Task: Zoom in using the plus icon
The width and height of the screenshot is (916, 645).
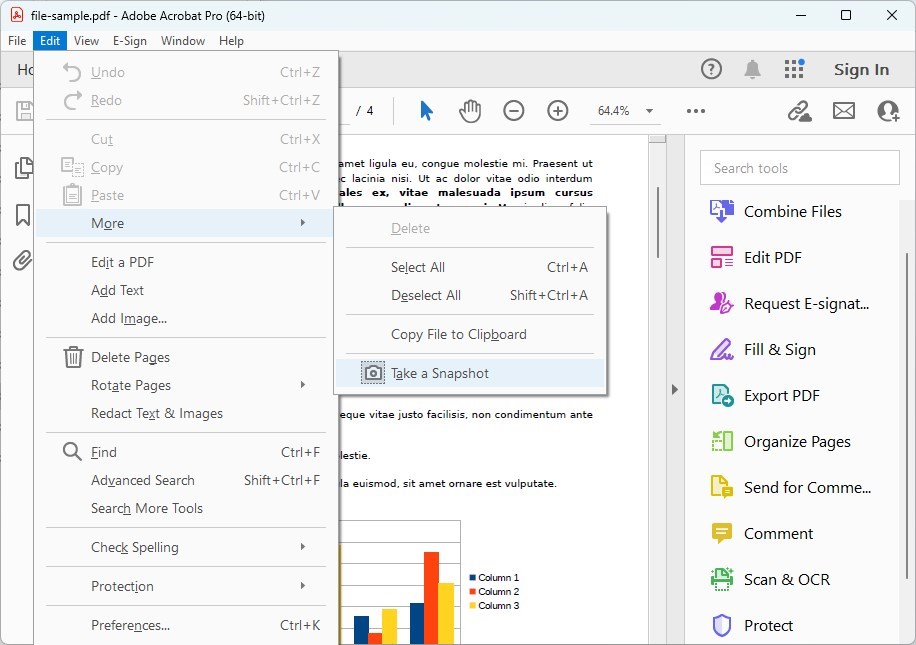Action: tap(558, 111)
